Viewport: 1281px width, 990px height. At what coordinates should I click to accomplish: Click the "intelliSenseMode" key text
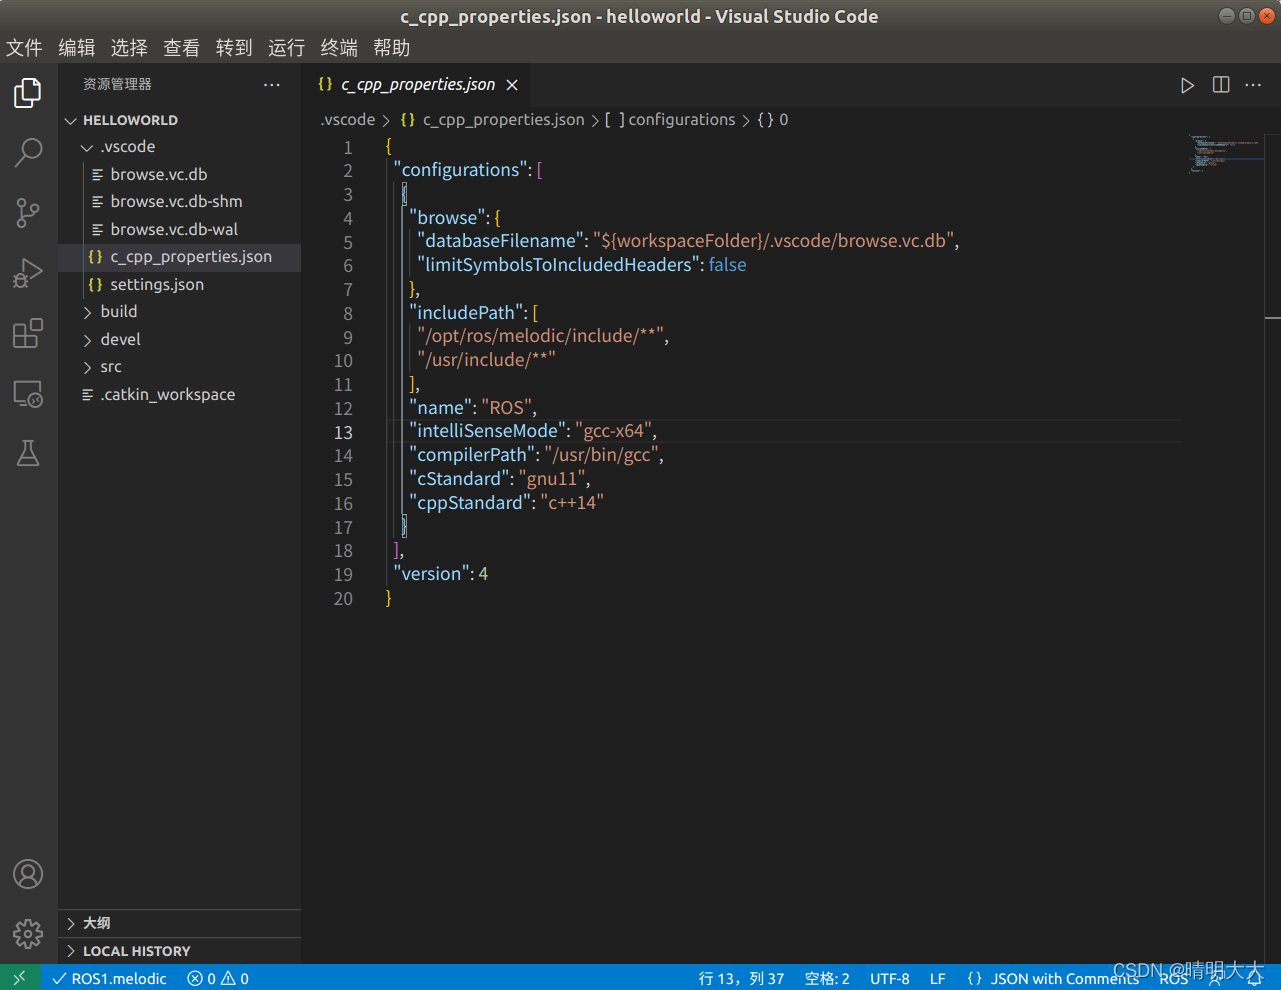[x=487, y=431]
